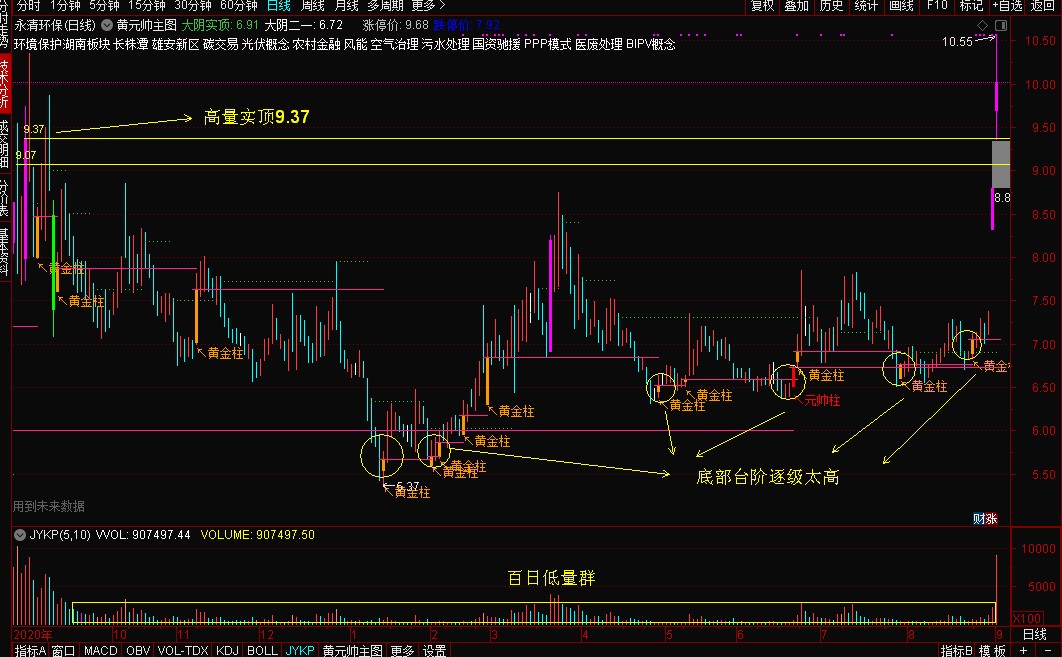Open the 历史 history view

(x=831, y=6)
